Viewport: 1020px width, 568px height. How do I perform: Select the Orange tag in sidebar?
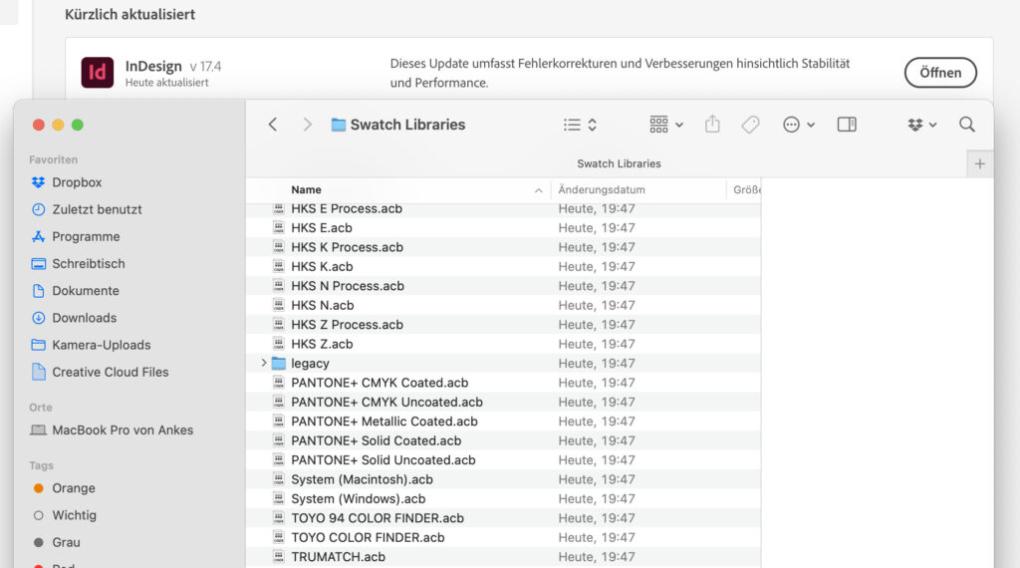click(x=73, y=488)
